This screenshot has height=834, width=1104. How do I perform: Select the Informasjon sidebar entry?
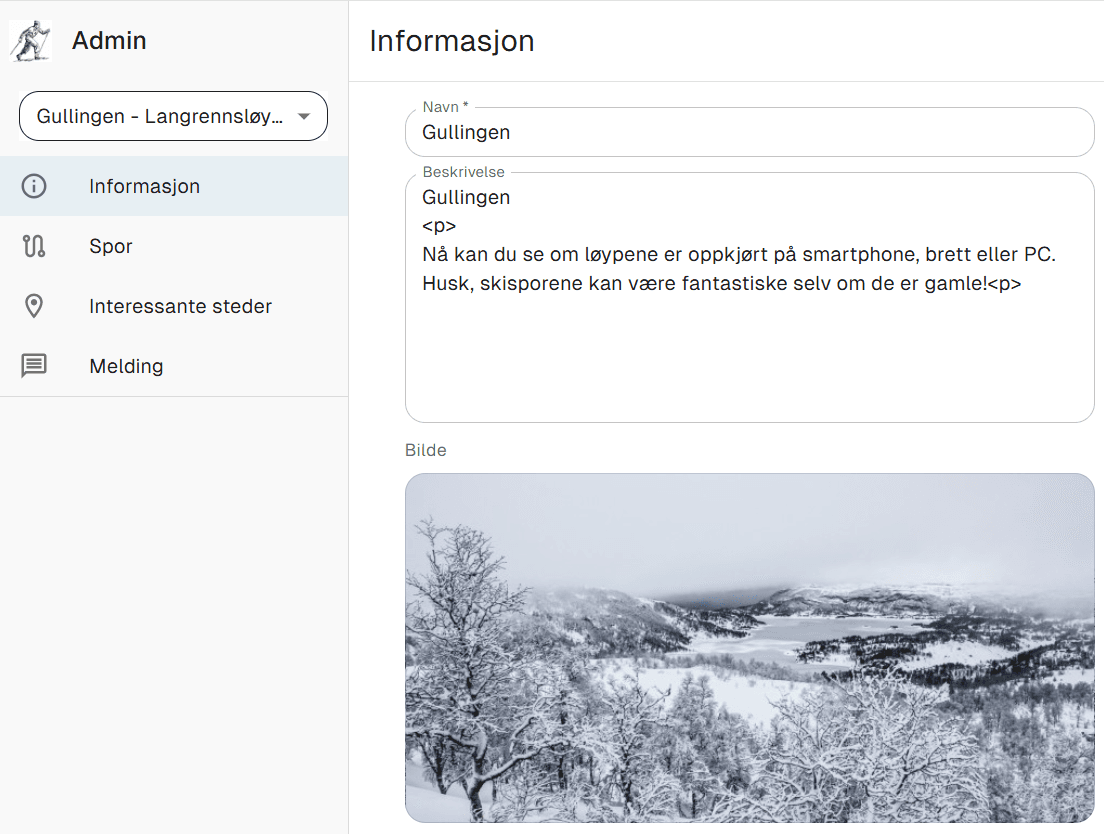[144, 186]
